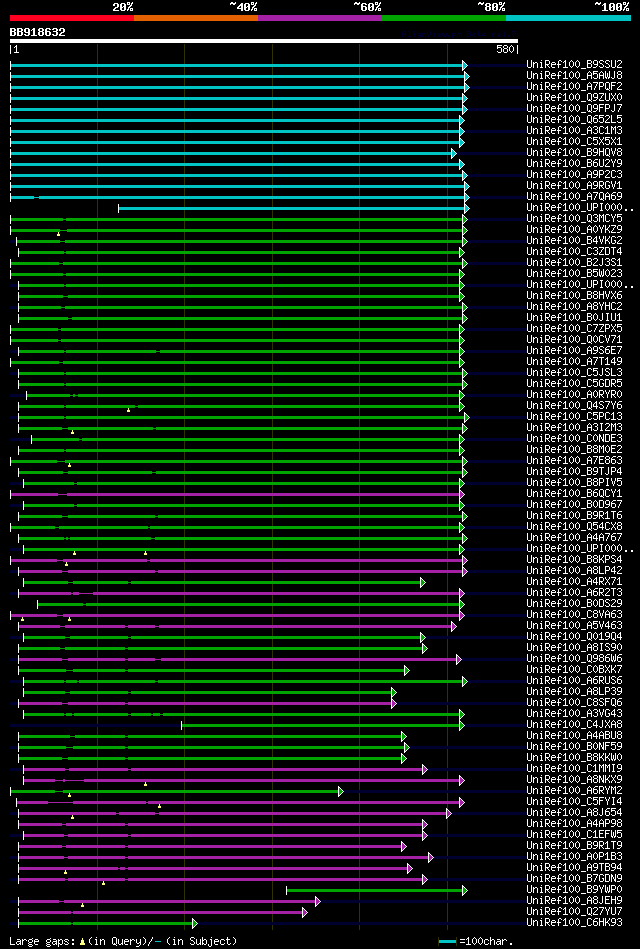The height and width of the screenshot is (949, 640).
Task: Select hit label UniRef100_Q9ZUX0
Action: (574, 97)
